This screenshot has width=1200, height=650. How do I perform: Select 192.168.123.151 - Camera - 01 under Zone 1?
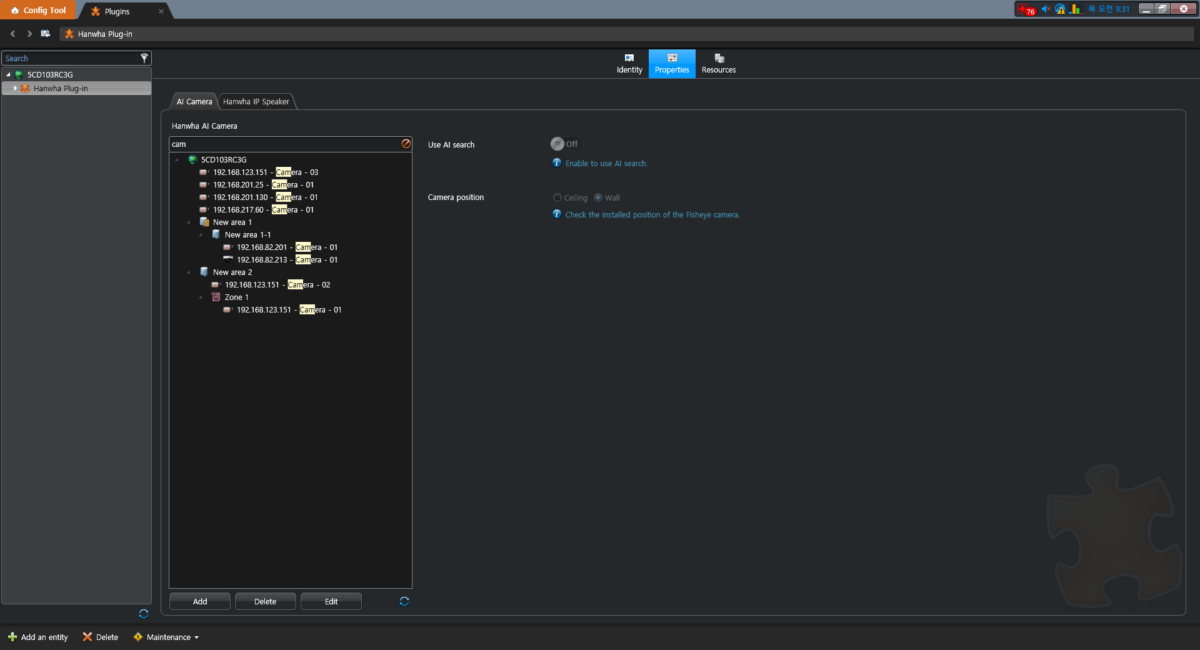[x=289, y=310]
